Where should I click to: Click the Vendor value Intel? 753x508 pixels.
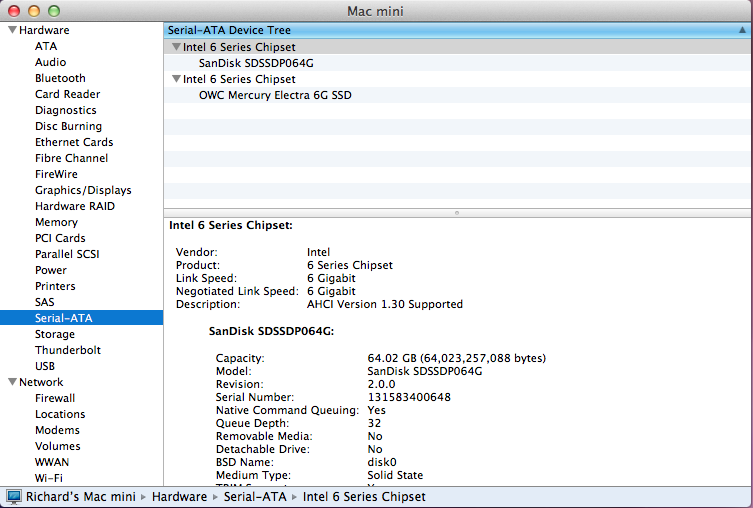pos(318,252)
